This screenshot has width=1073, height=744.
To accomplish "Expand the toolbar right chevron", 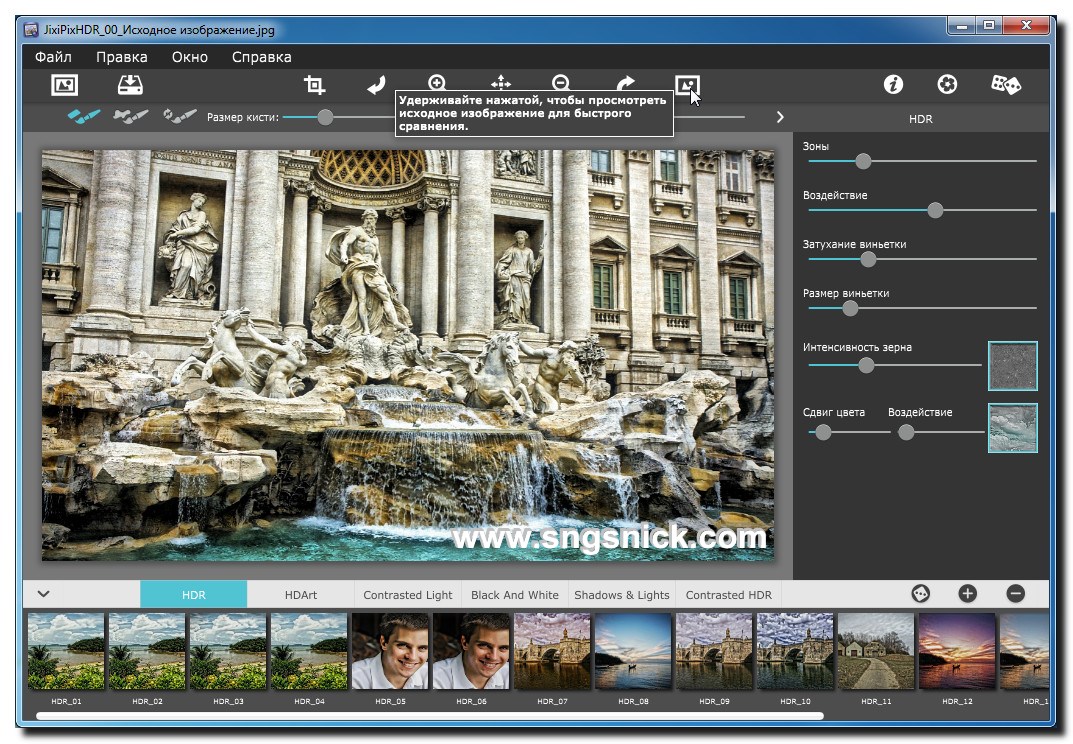I will point(780,117).
